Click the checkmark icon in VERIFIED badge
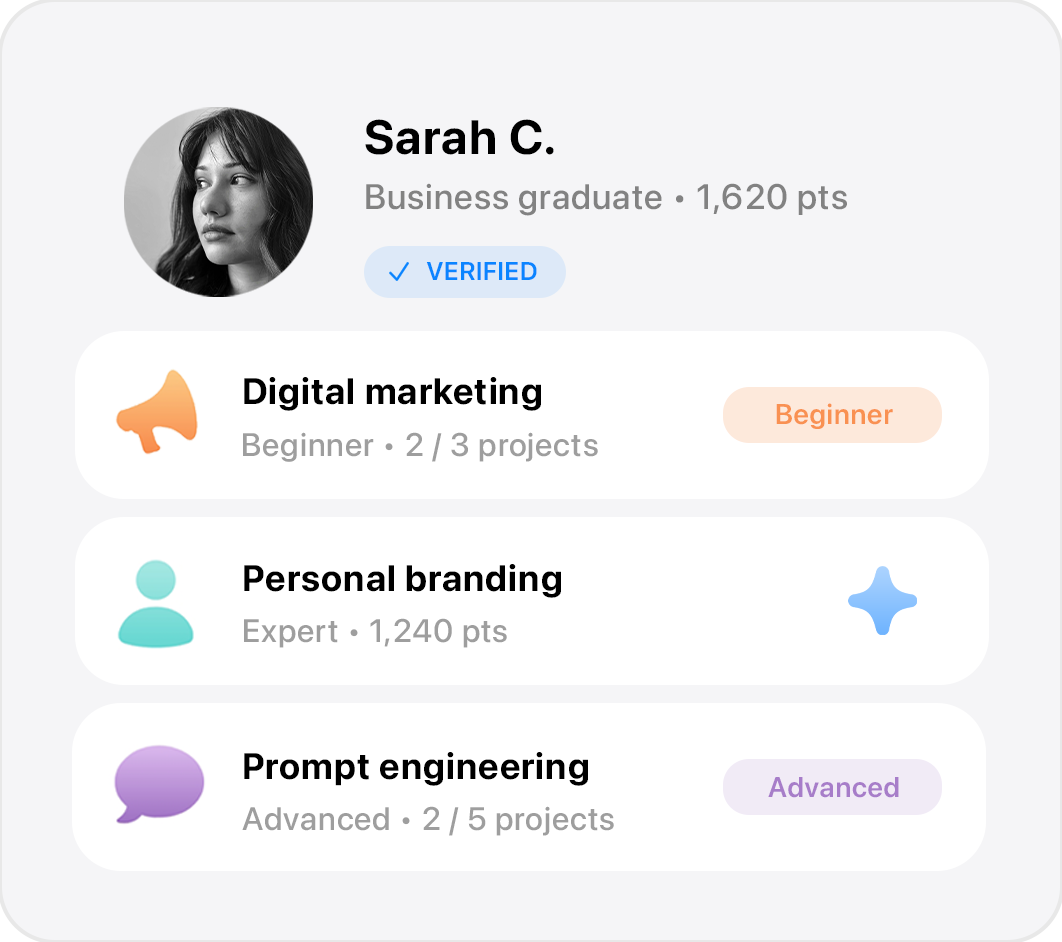This screenshot has height=942, width=1062. point(398,272)
